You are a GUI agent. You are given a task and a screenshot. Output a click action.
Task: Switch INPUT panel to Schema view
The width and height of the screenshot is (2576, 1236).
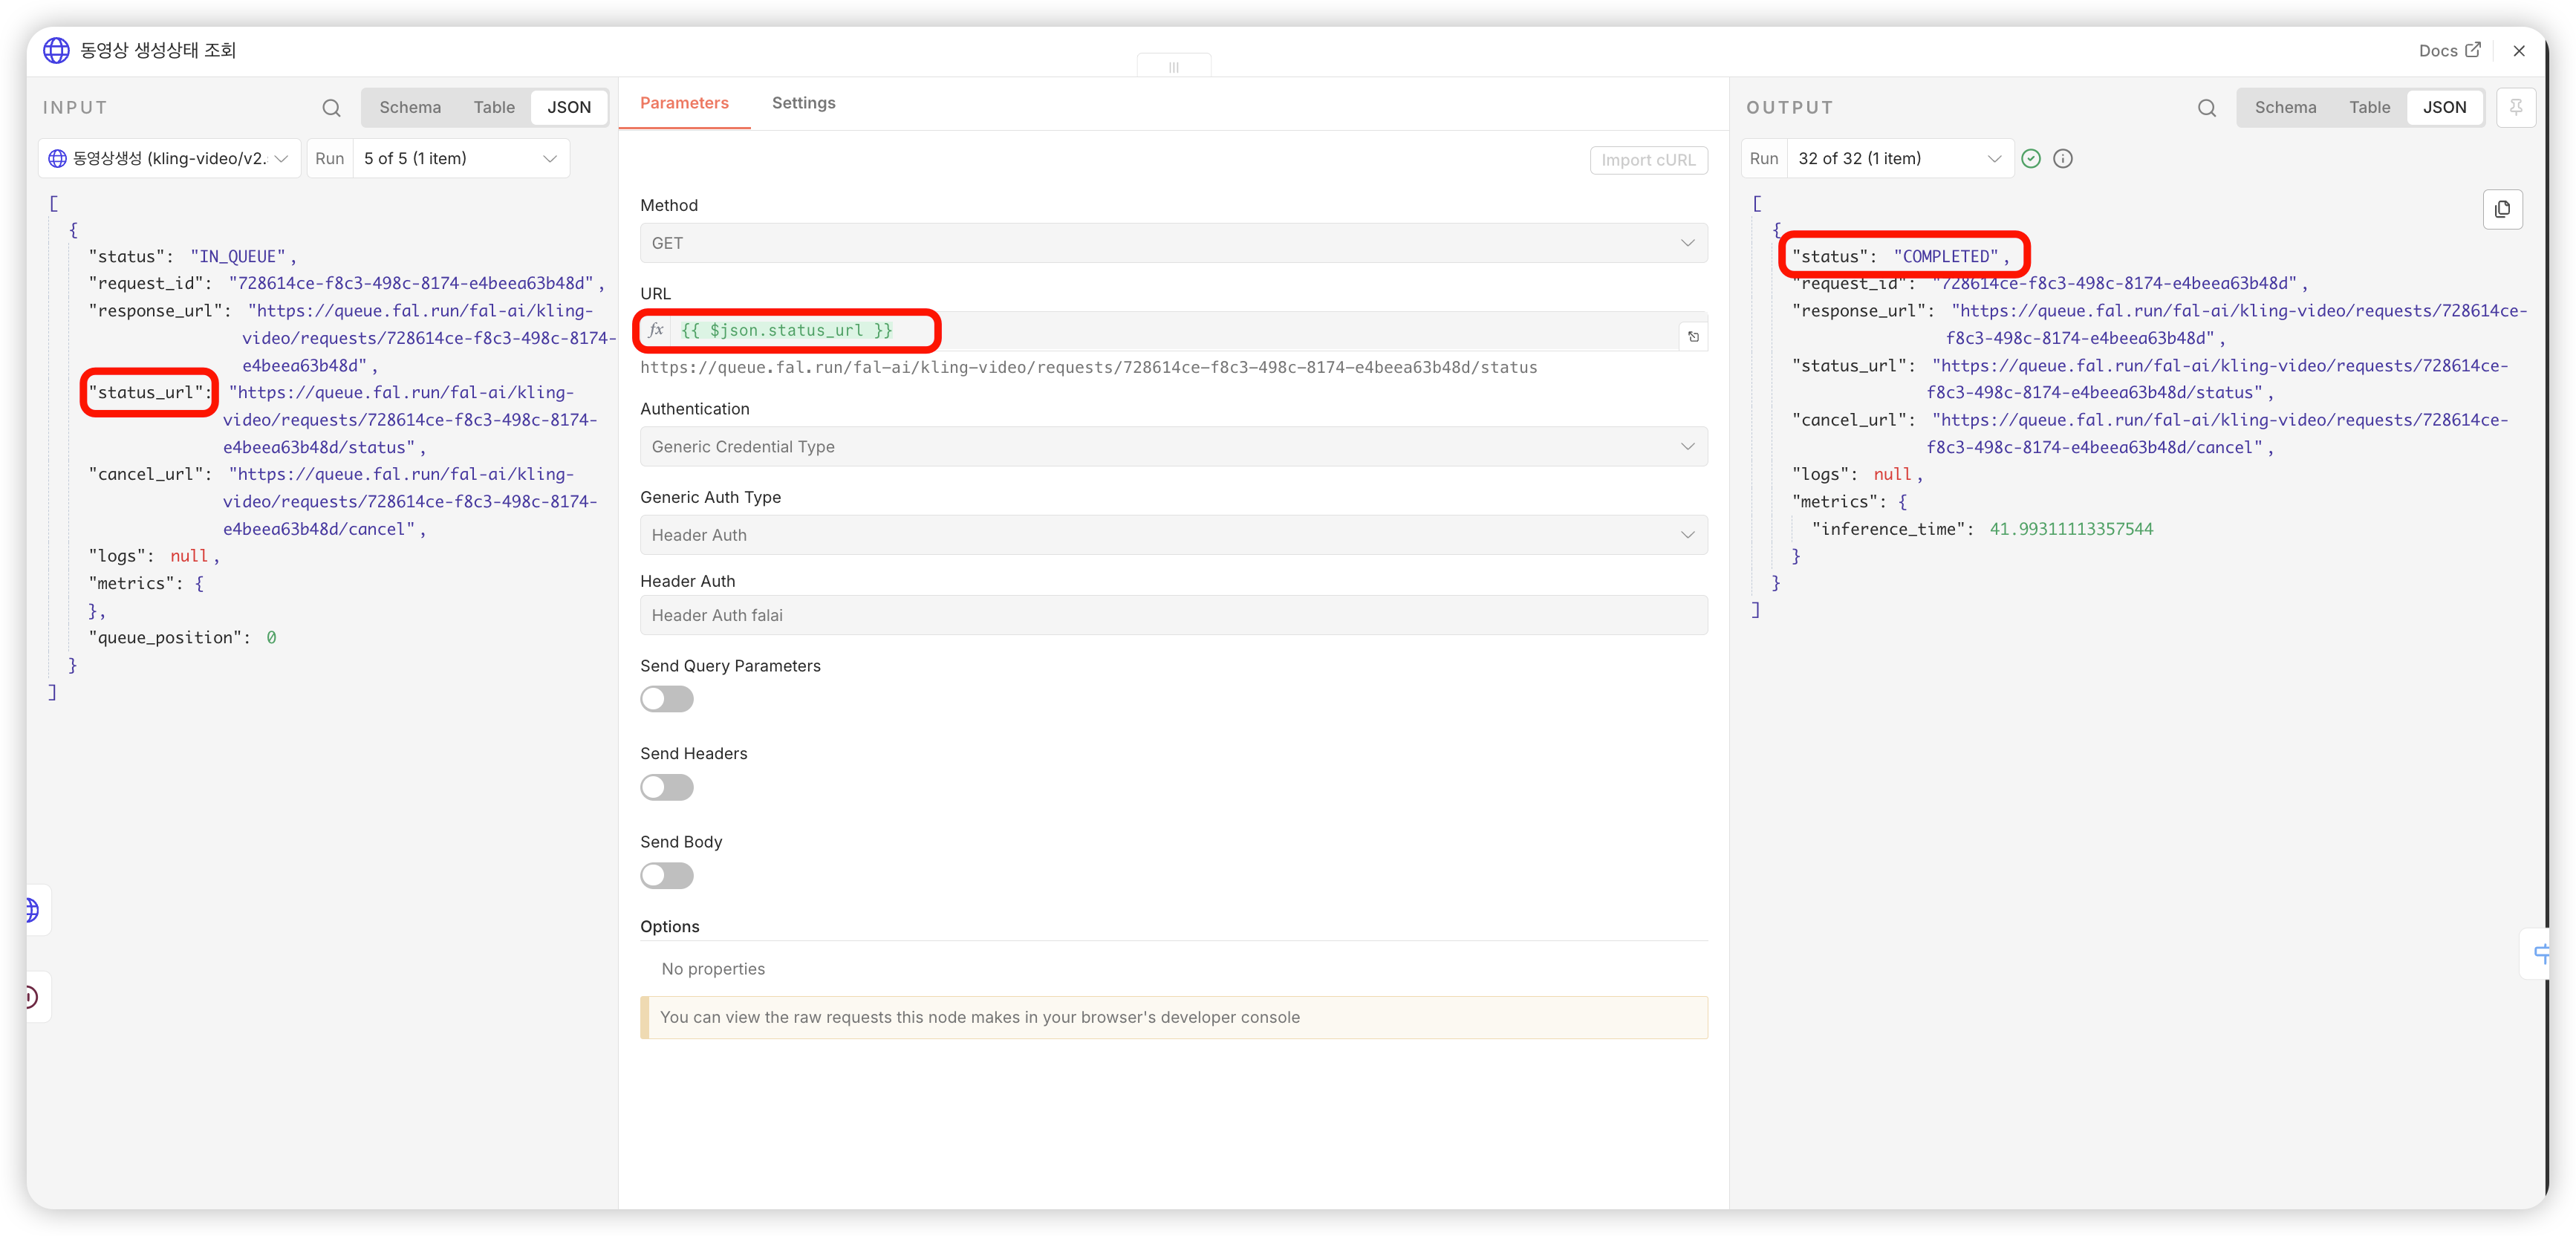point(410,107)
